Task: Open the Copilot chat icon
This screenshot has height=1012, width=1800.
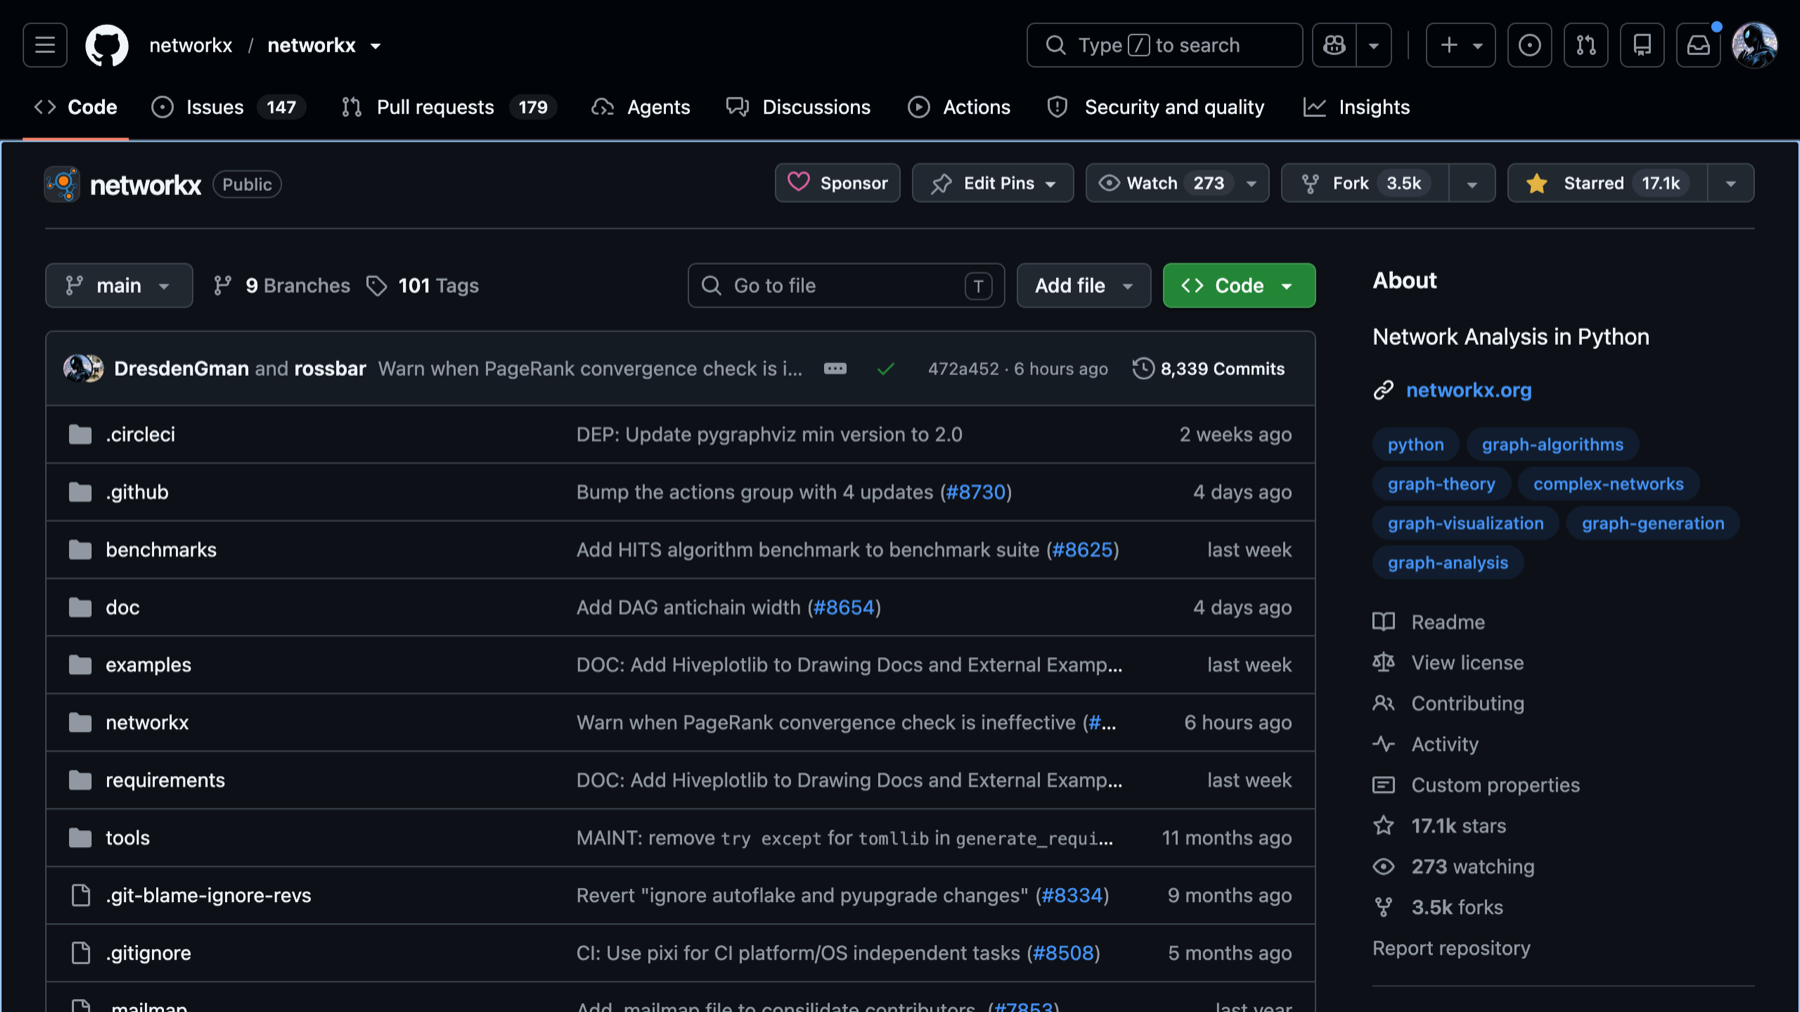Action: tap(1334, 45)
